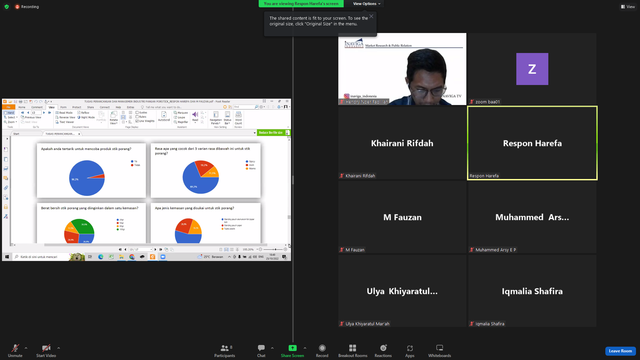
Task: Click the Status Bar ribbon button
Action: click(227, 118)
